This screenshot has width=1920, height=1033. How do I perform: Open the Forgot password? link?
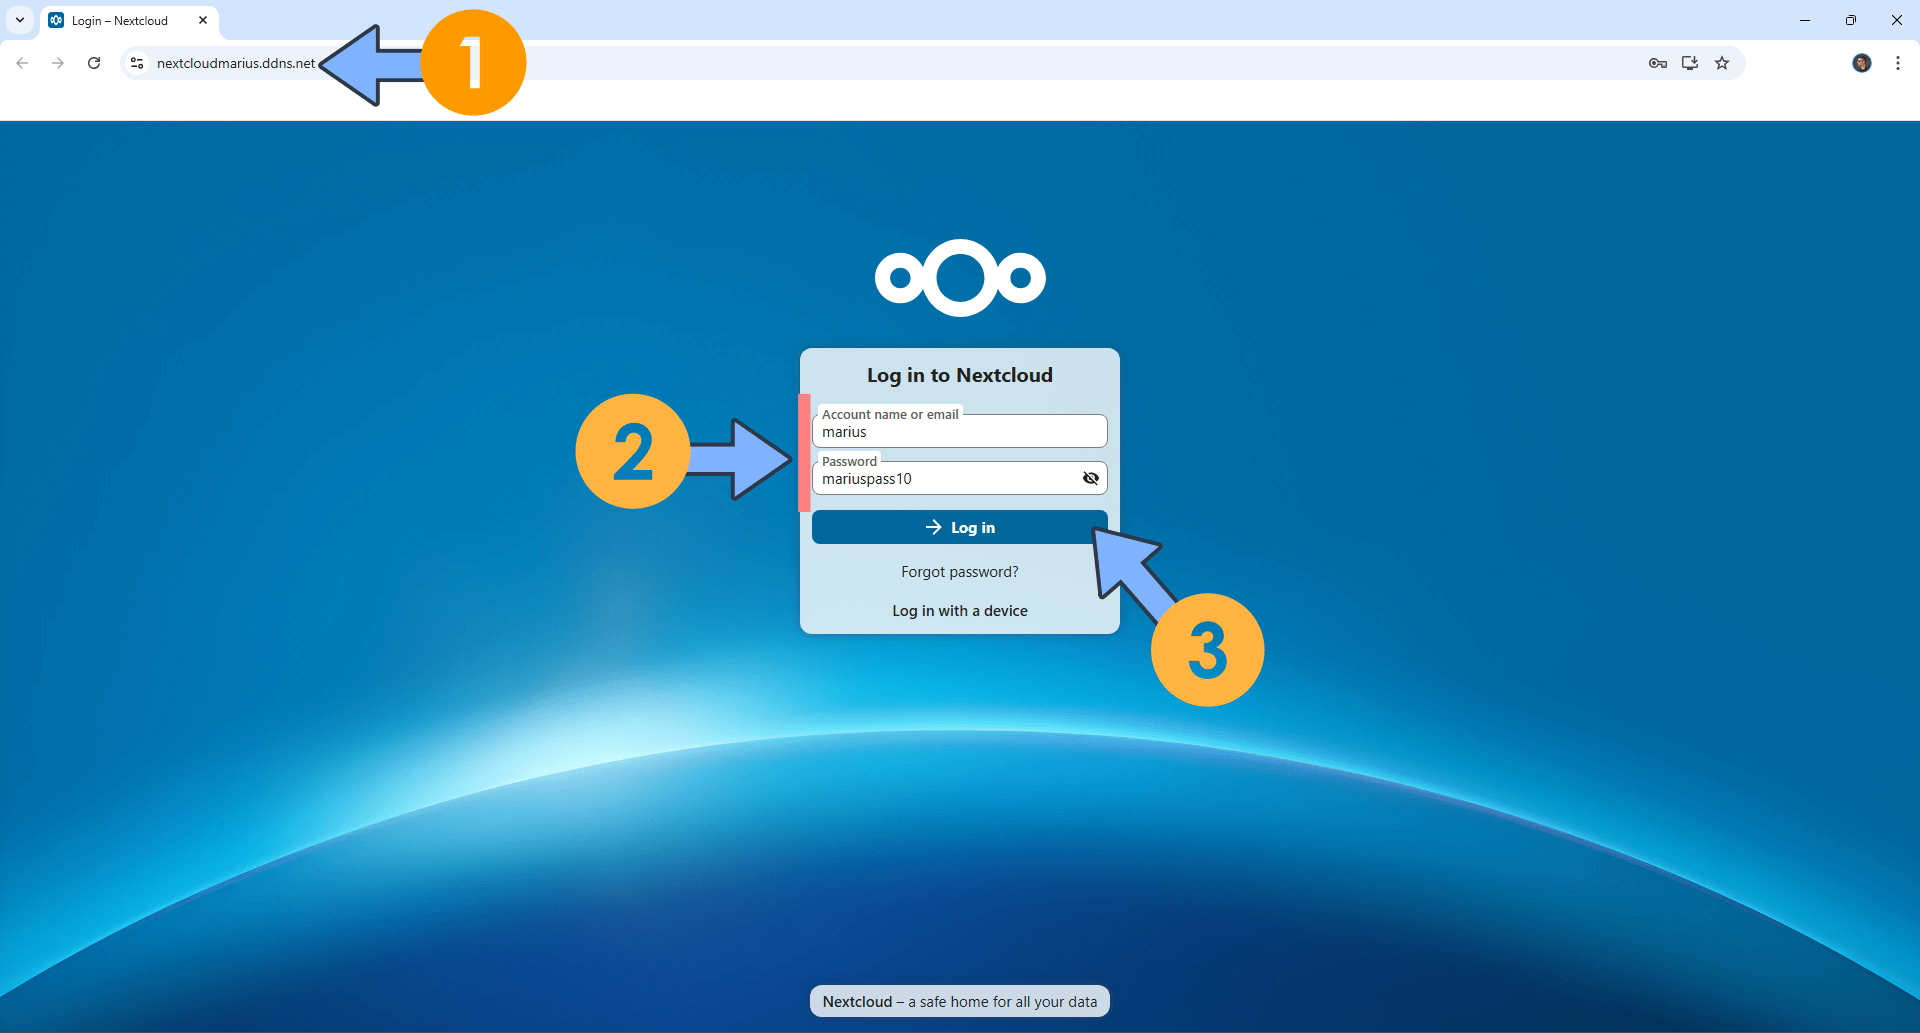pos(959,572)
